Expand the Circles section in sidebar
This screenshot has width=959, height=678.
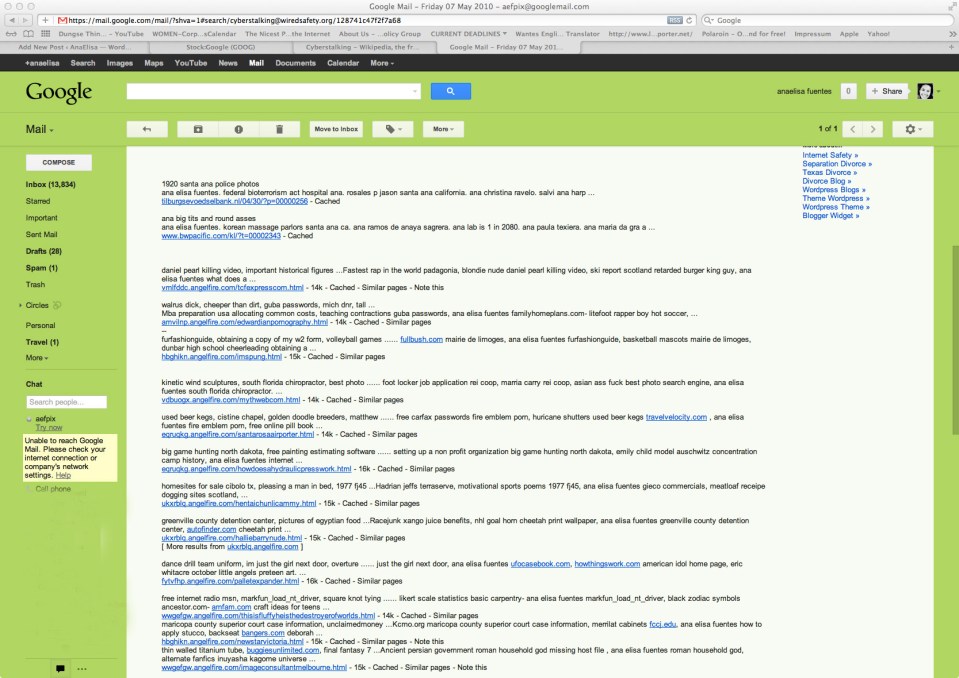point(38,305)
